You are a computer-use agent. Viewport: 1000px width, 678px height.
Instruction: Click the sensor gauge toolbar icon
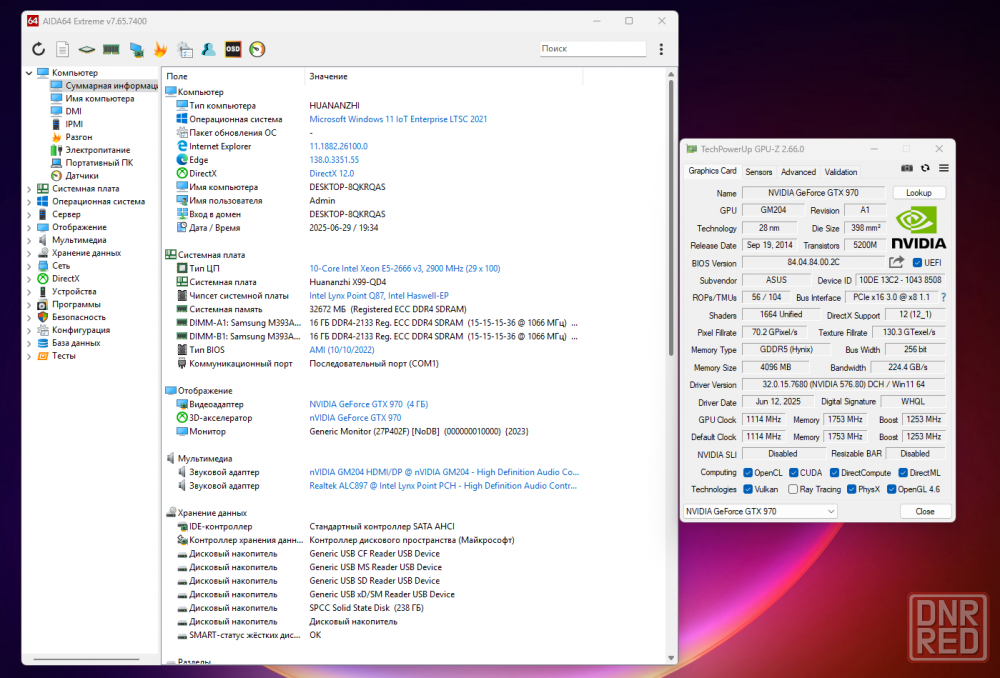click(257, 49)
